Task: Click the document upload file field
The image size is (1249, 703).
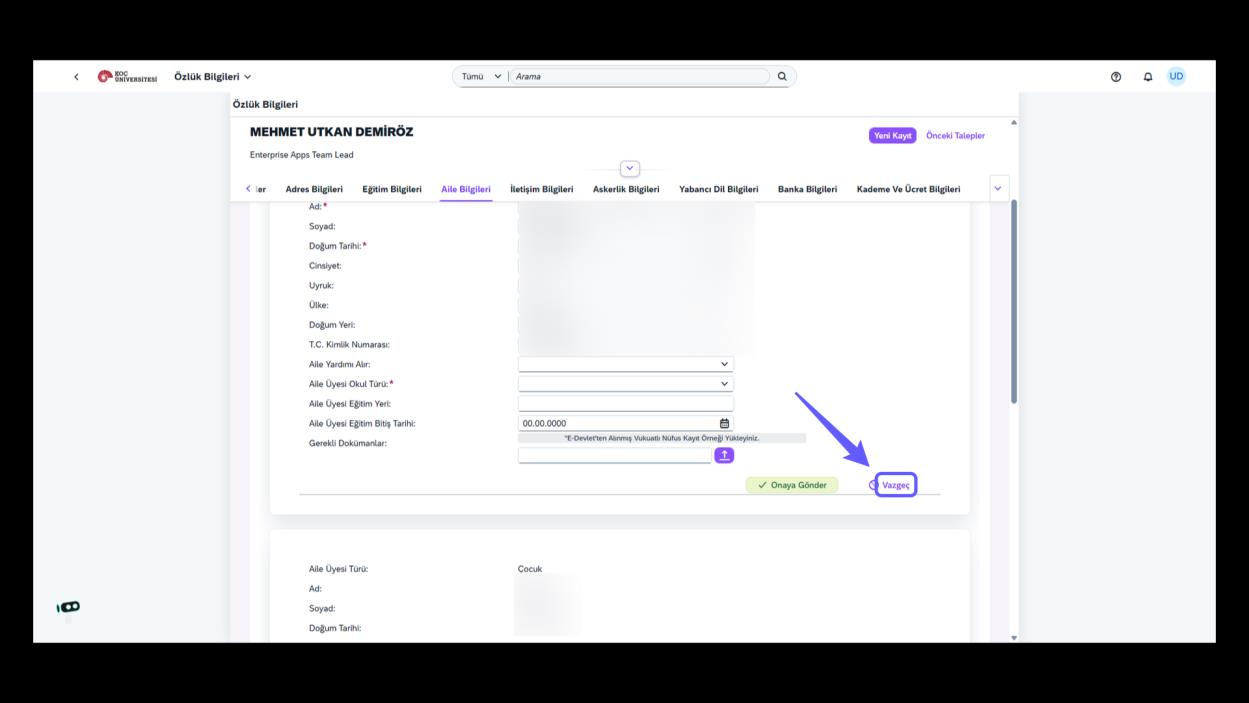Action: tap(615, 456)
